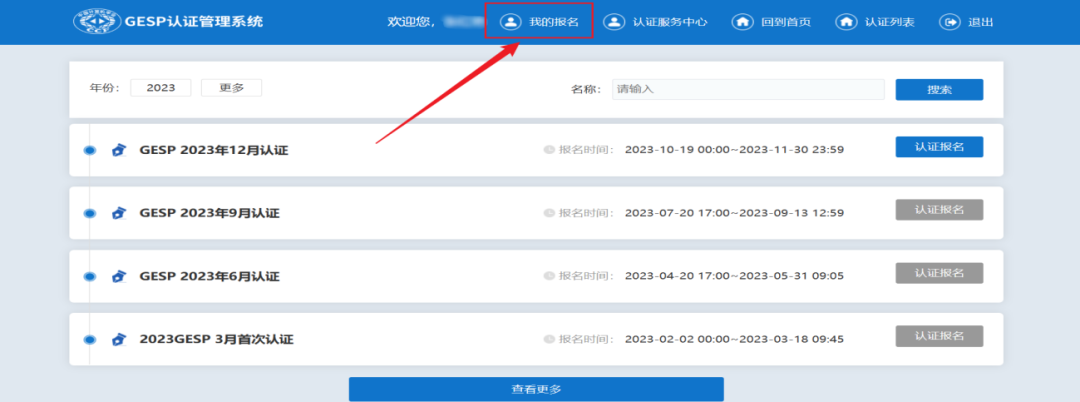Viewport: 1080px width, 402px height.
Task: Click the CCF logo in the header
Action: click(x=97, y=22)
